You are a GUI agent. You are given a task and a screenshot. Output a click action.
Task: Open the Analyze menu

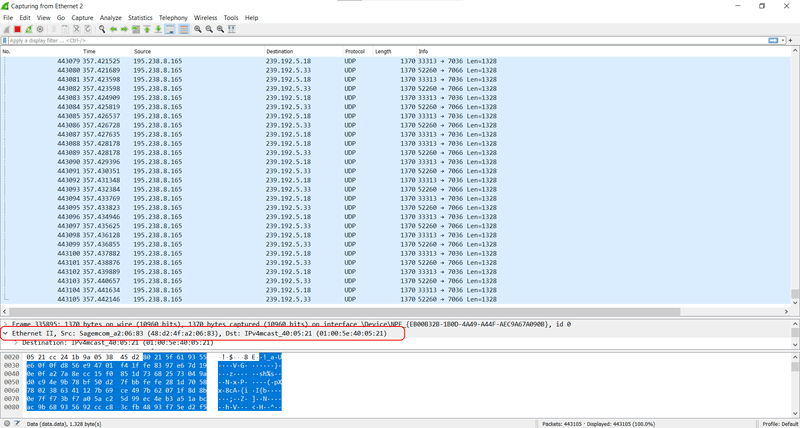click(x=111, y=17)
